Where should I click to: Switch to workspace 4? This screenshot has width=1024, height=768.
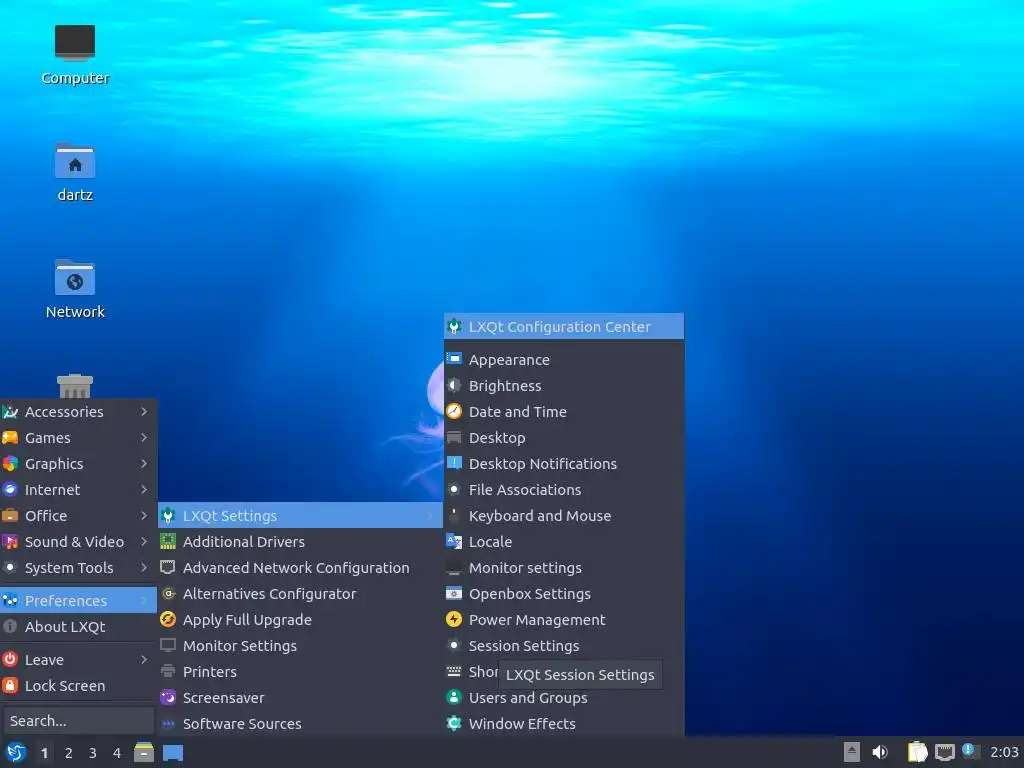coord(117,753)
